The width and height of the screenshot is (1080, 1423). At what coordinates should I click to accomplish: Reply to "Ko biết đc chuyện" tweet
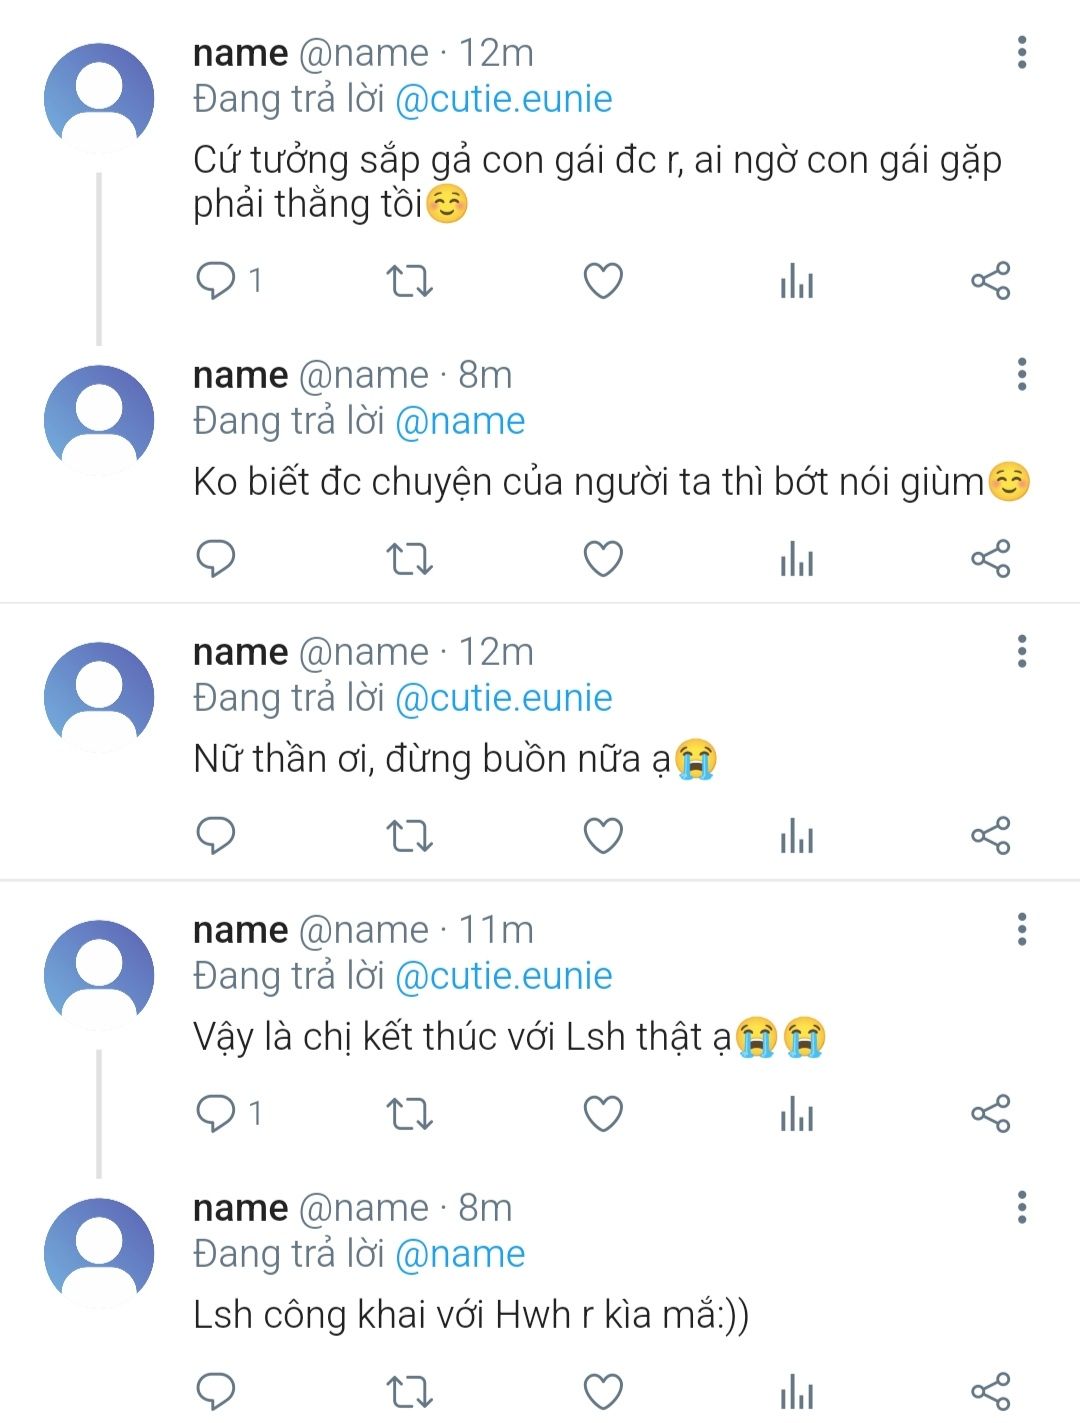(x=215, y=559)
